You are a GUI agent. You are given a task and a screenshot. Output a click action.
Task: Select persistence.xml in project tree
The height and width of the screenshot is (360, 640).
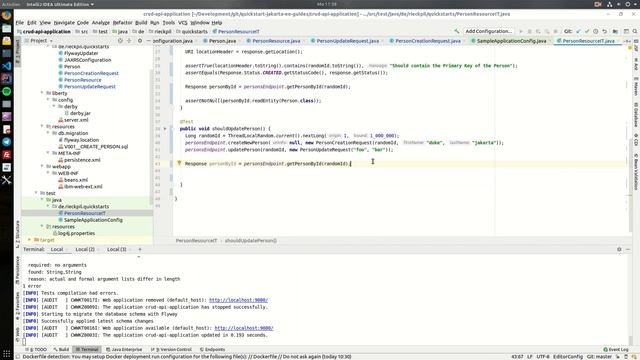pos(82,160)
